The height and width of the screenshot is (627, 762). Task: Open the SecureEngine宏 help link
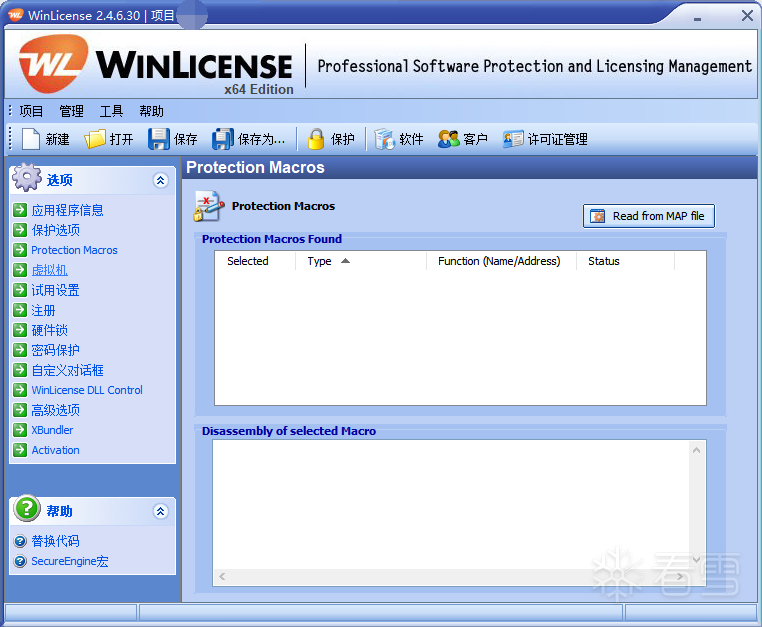coord(69,561)
